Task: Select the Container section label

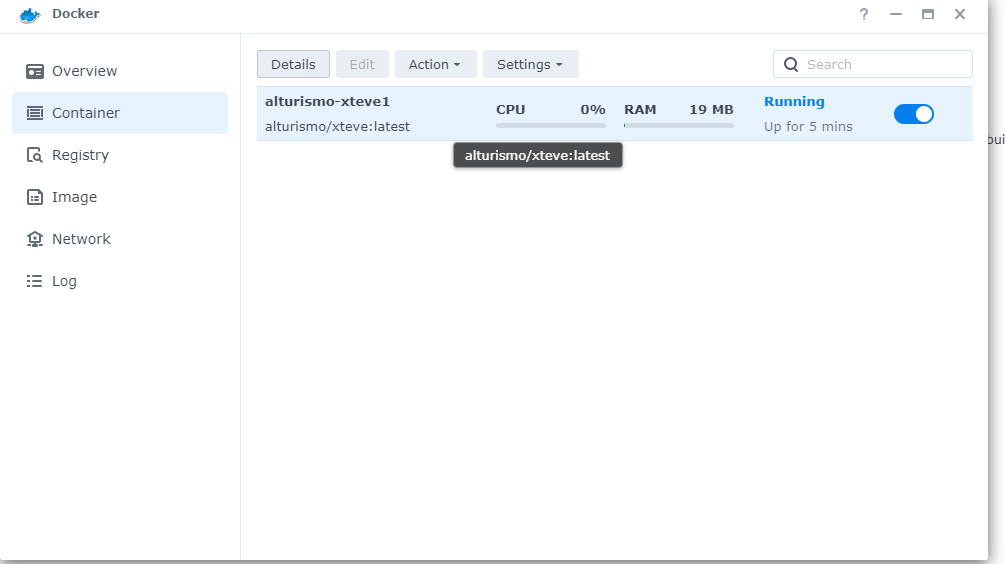Action: pos(86,113)
